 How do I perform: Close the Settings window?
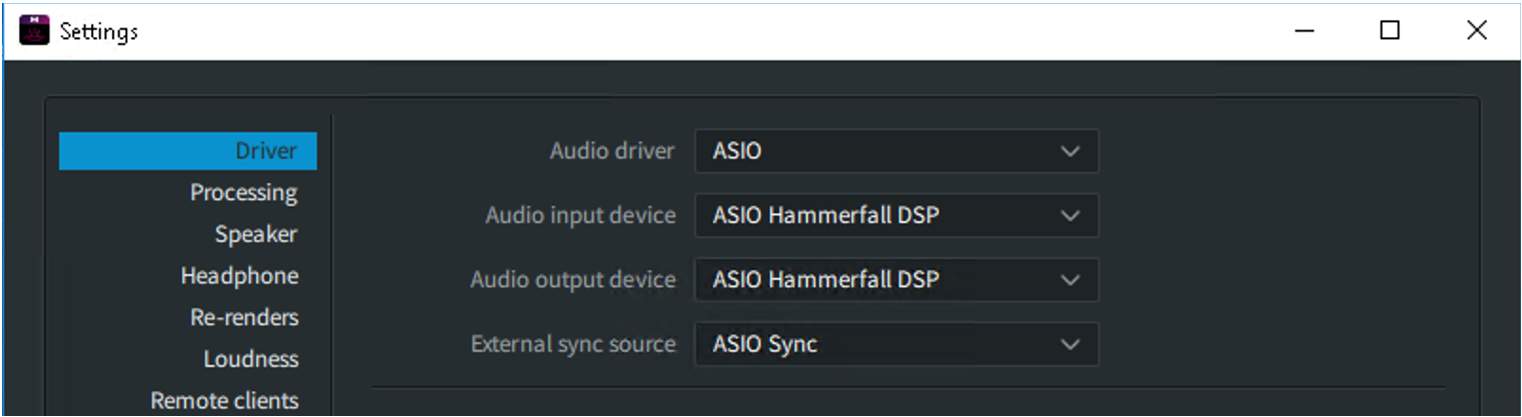(x=1476, y=31)
